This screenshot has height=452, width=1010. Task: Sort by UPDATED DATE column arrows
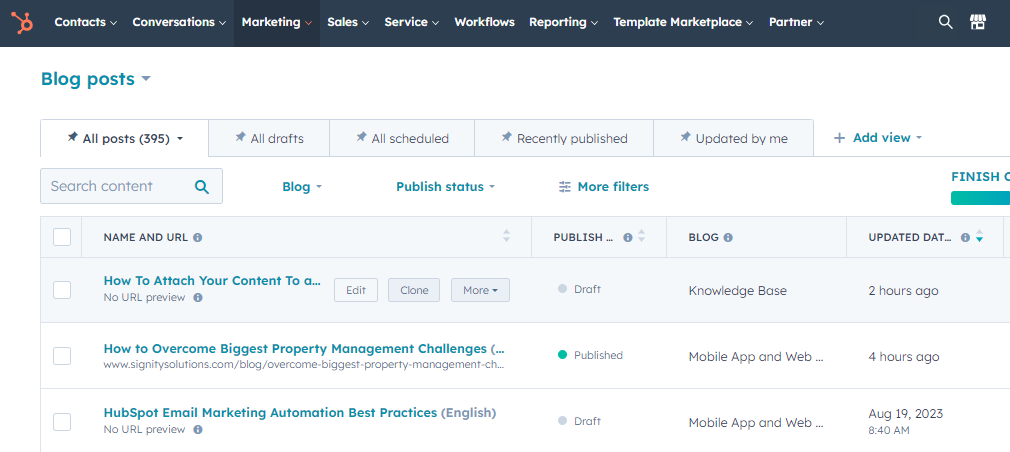point(979,236)
